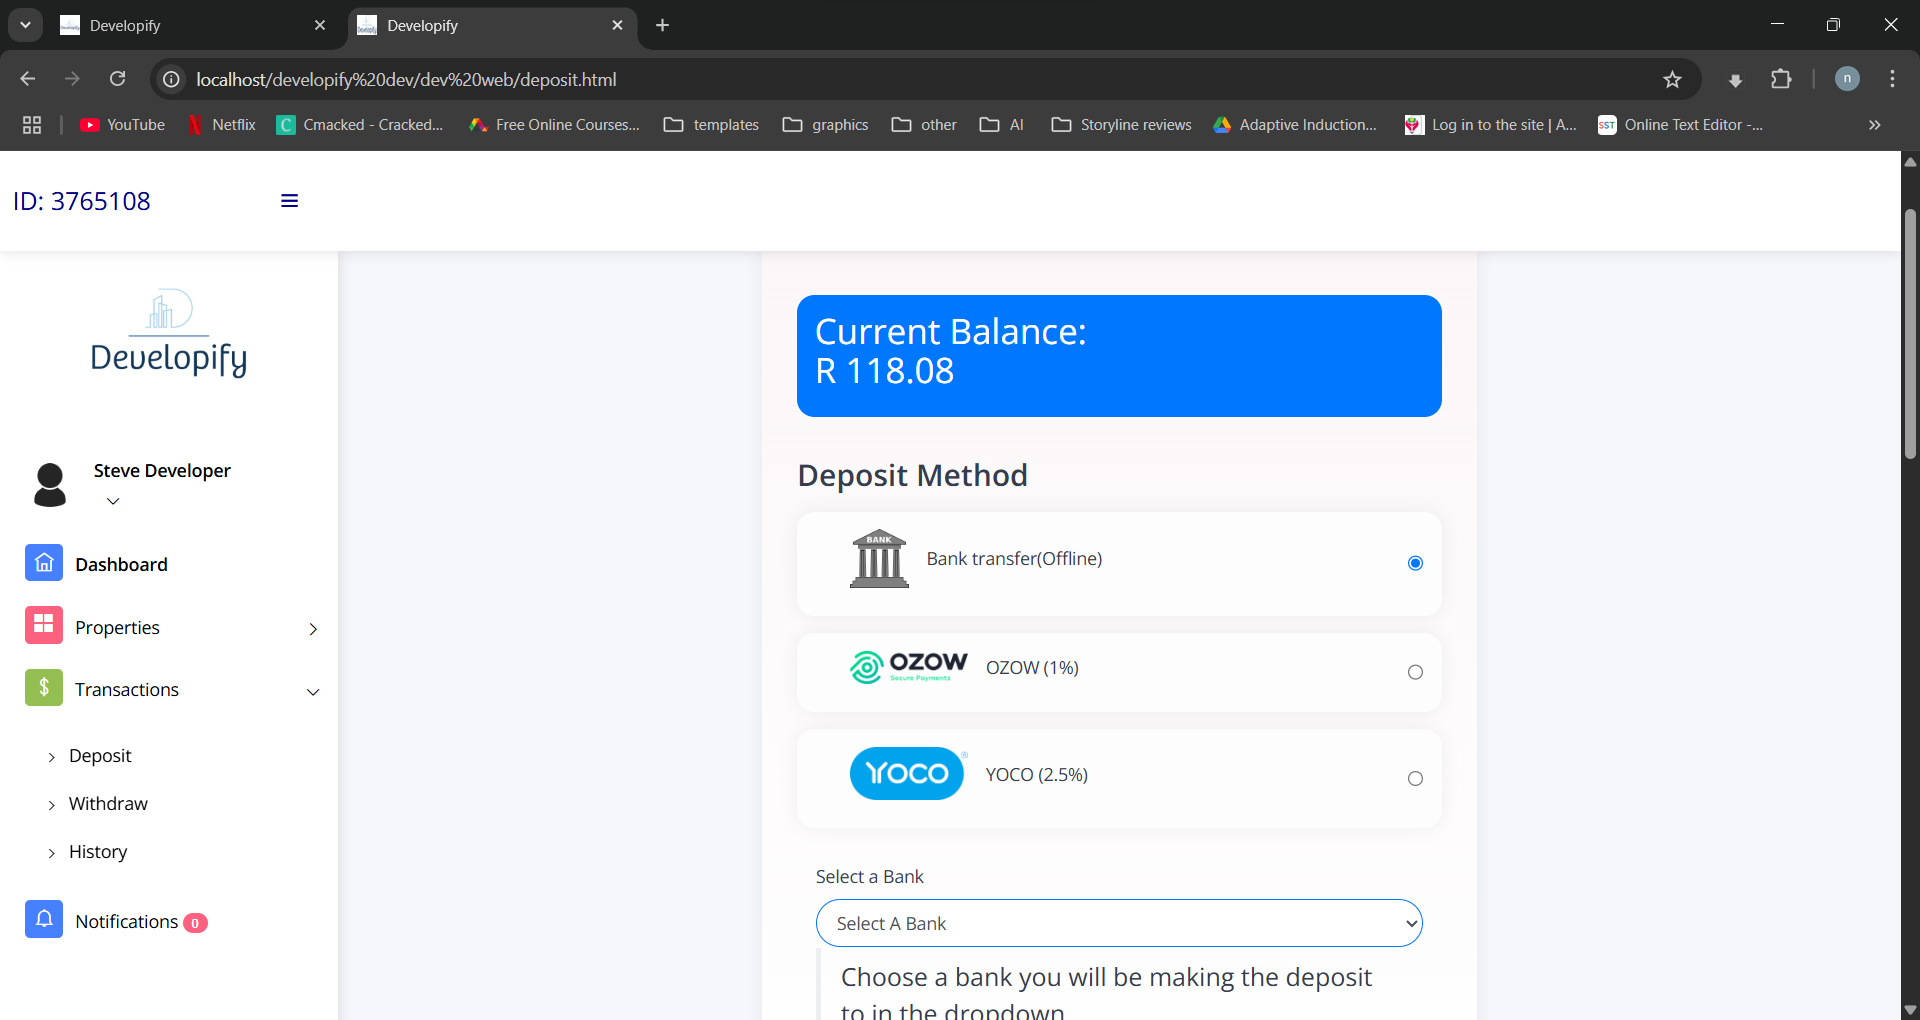Open the Select A Bank dropdown
The height and width of the screenshot is (1020, 1920).
click(1119, 923)
